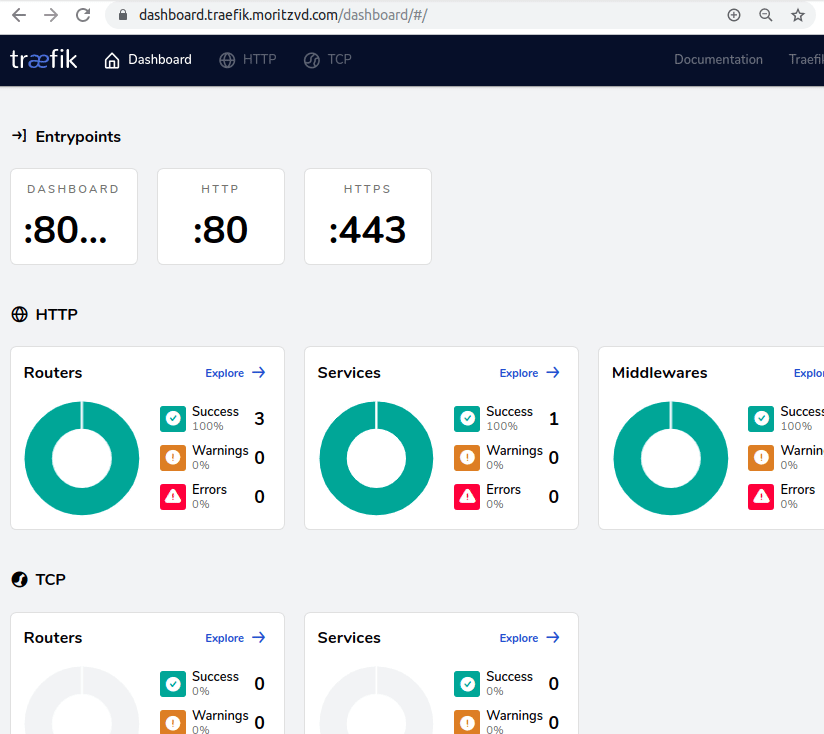Click the TCP icon beside the TCP heading
Screen dimensions: 824x734
(x=18, y=579)
